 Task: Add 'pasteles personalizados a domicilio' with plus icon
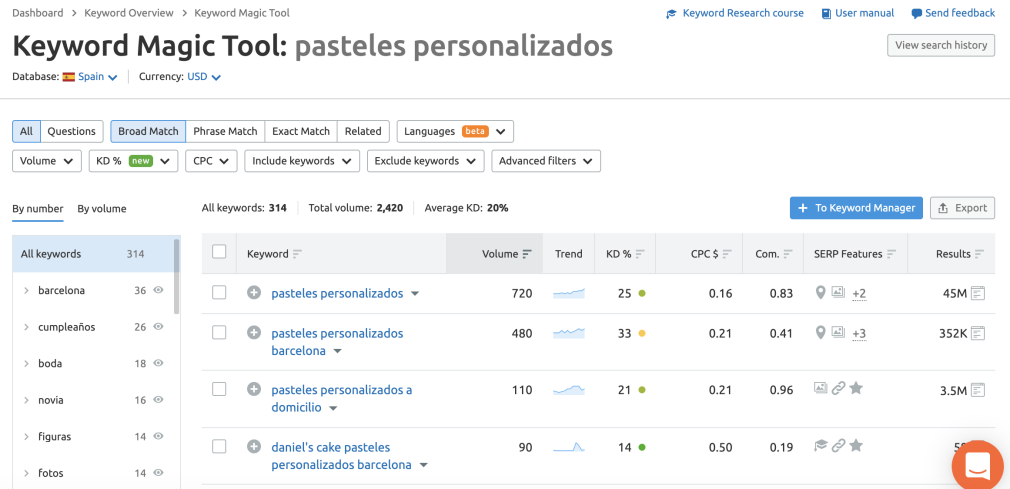pos(254,389)
